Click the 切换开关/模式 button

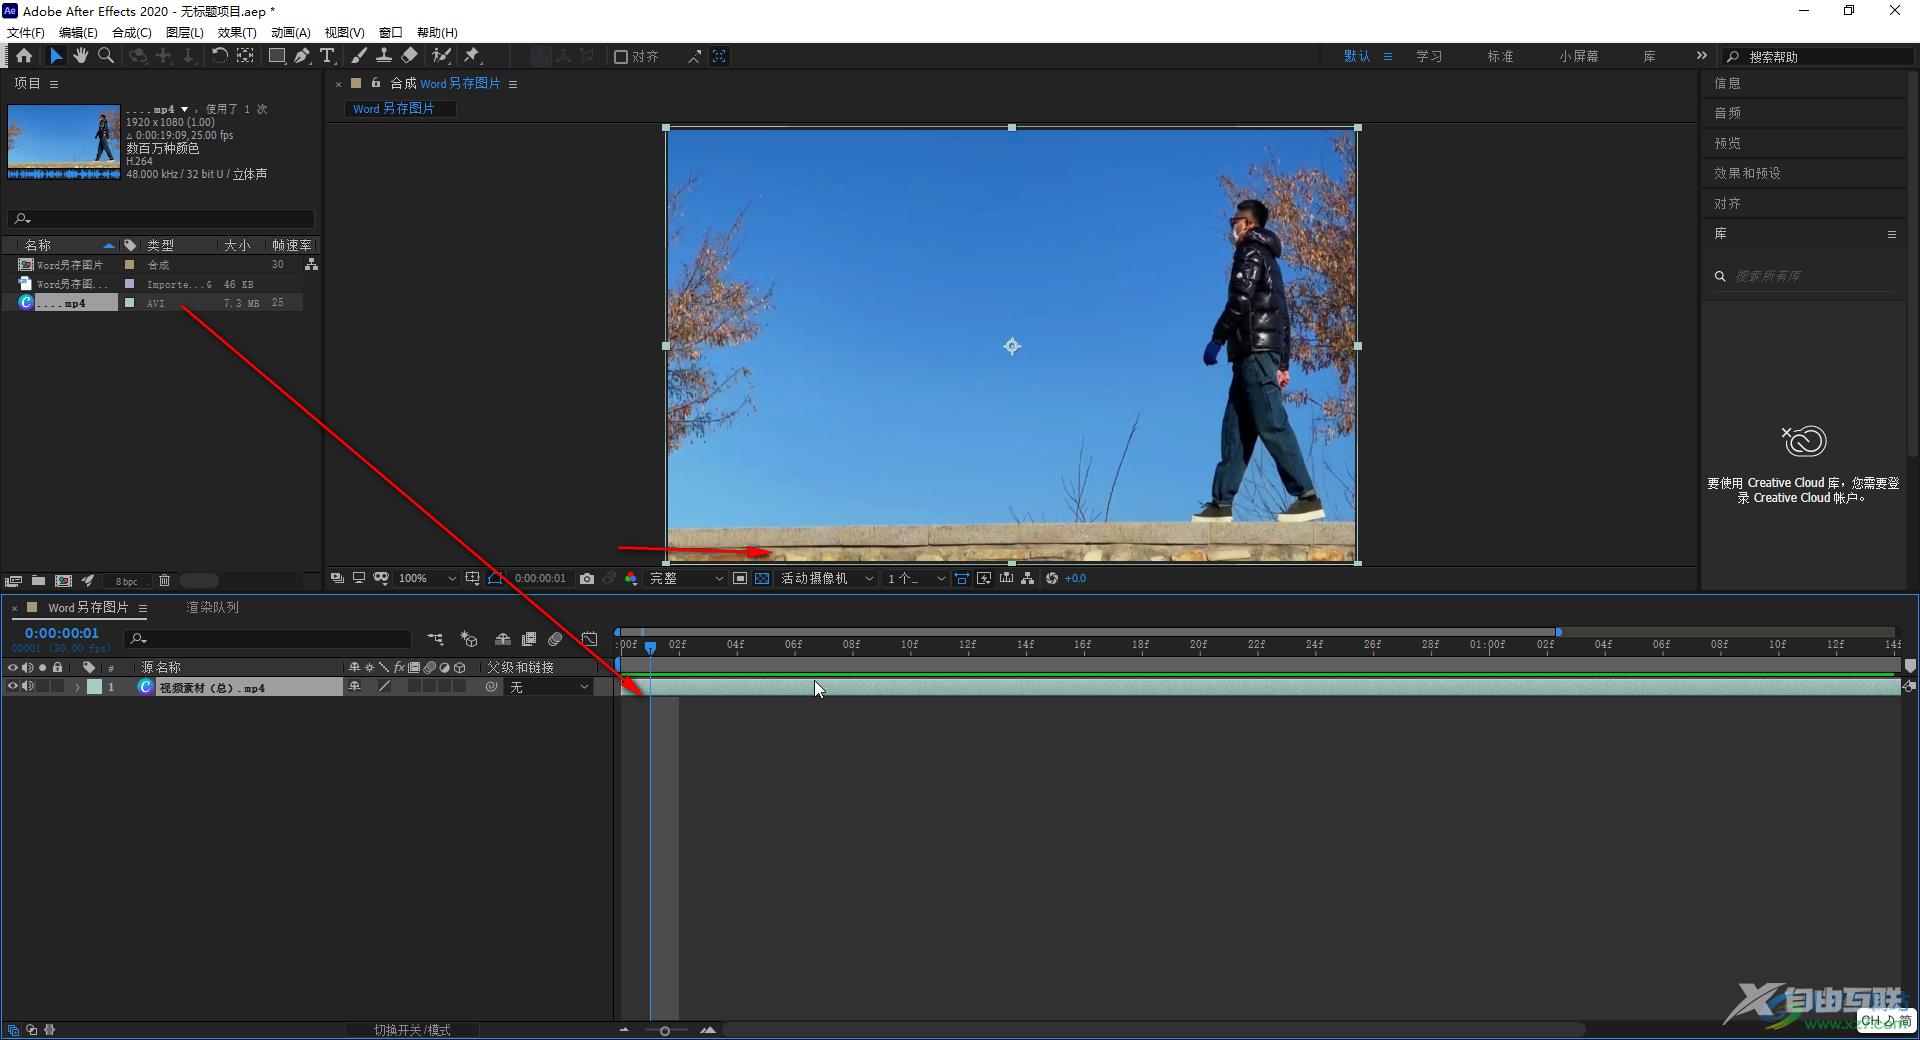click(412, 1030)
